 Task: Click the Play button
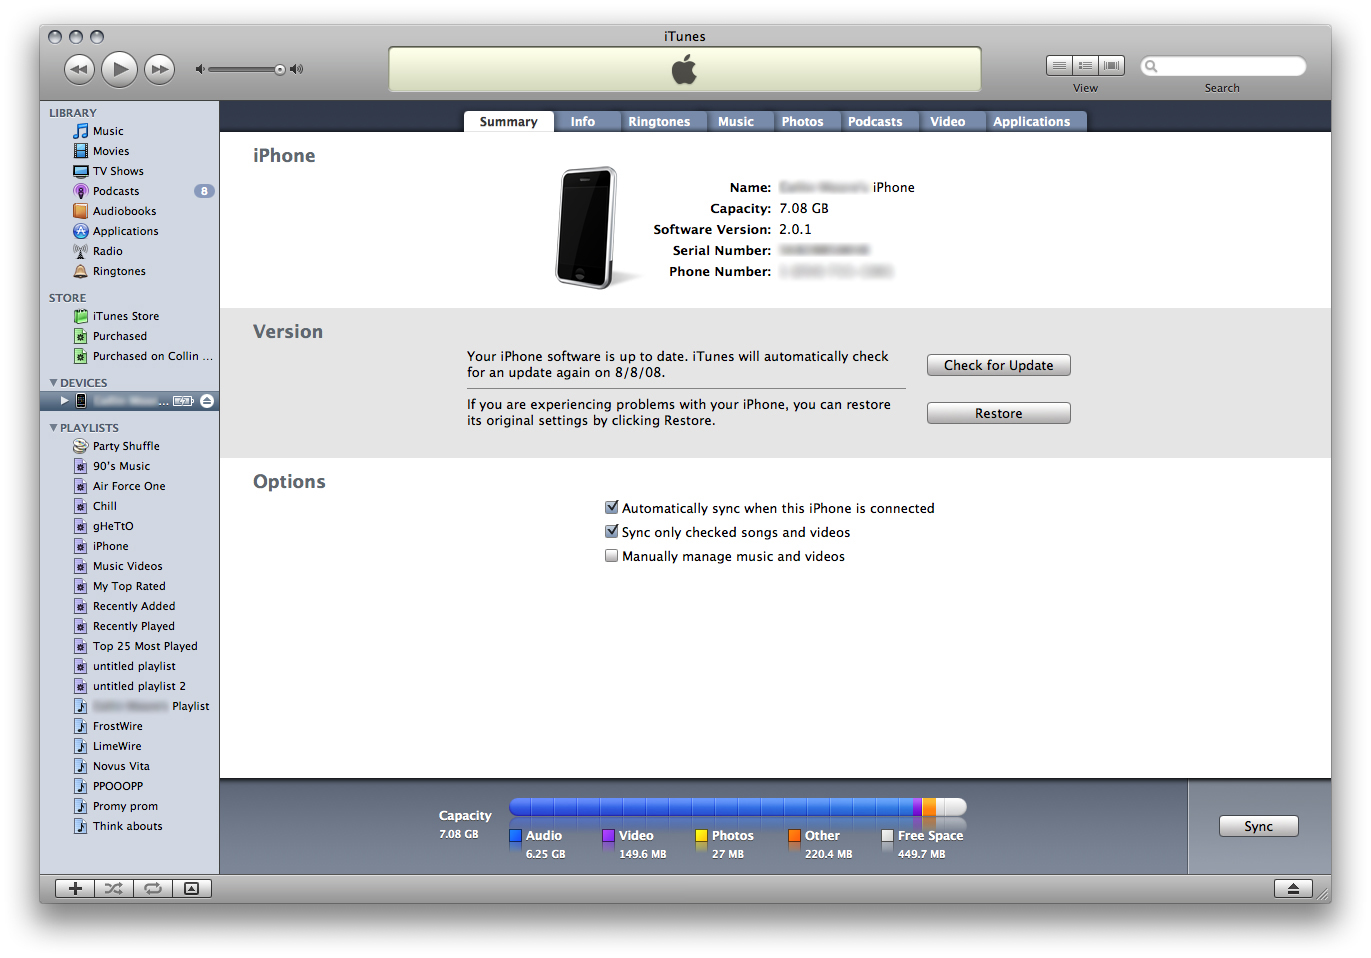click(120, 69)
